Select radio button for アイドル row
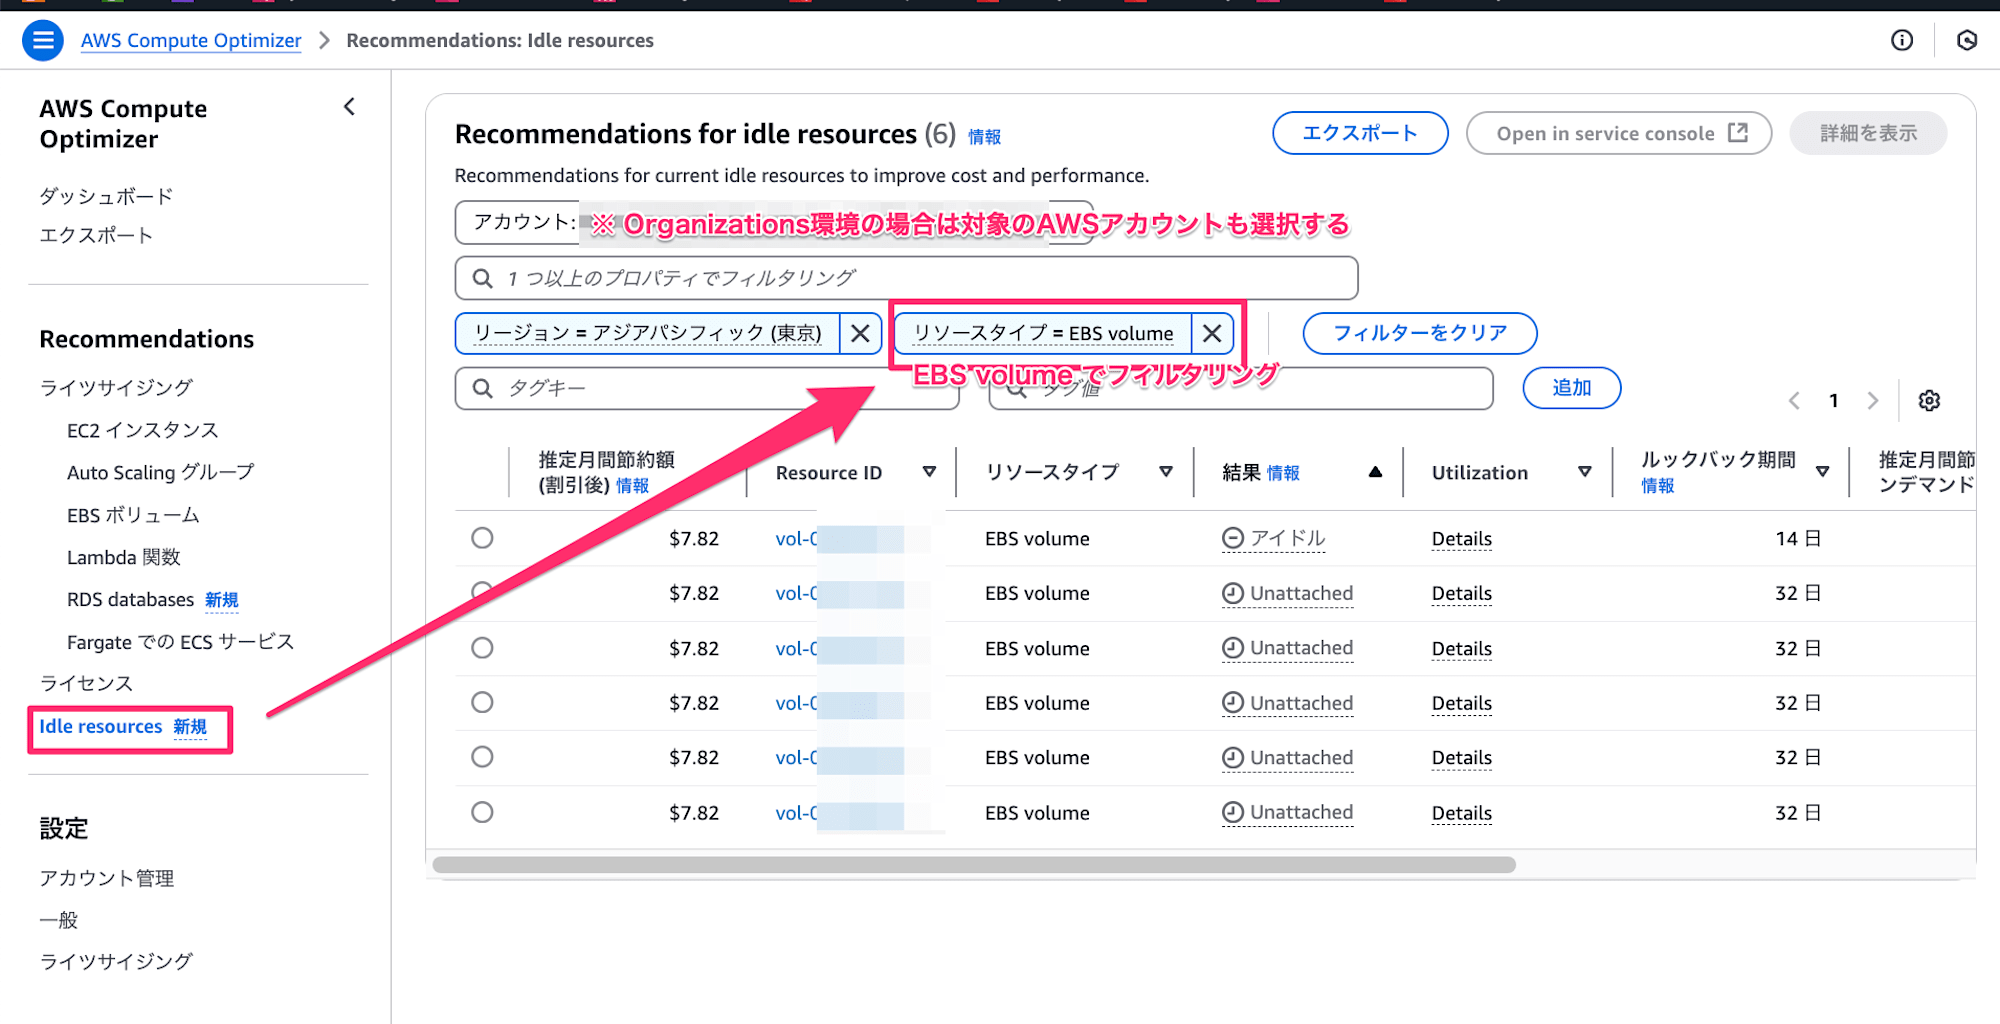Screen dimensions: 2000x1024 tap(482, 538)
